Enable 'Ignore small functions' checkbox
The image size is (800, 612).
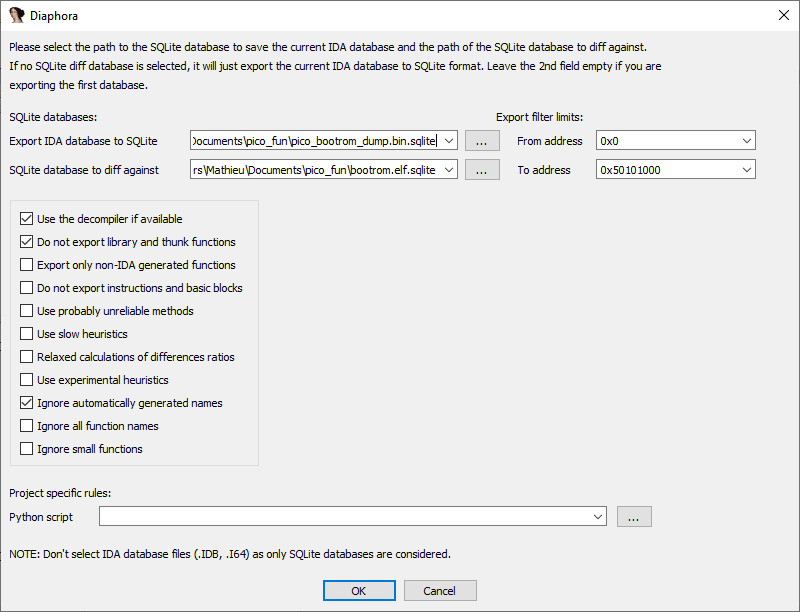tap(27, 449)
